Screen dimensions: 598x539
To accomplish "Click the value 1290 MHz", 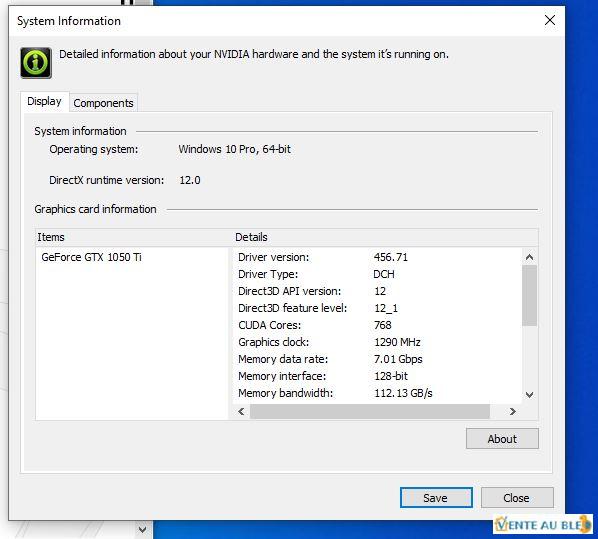I will pos(397,342).
